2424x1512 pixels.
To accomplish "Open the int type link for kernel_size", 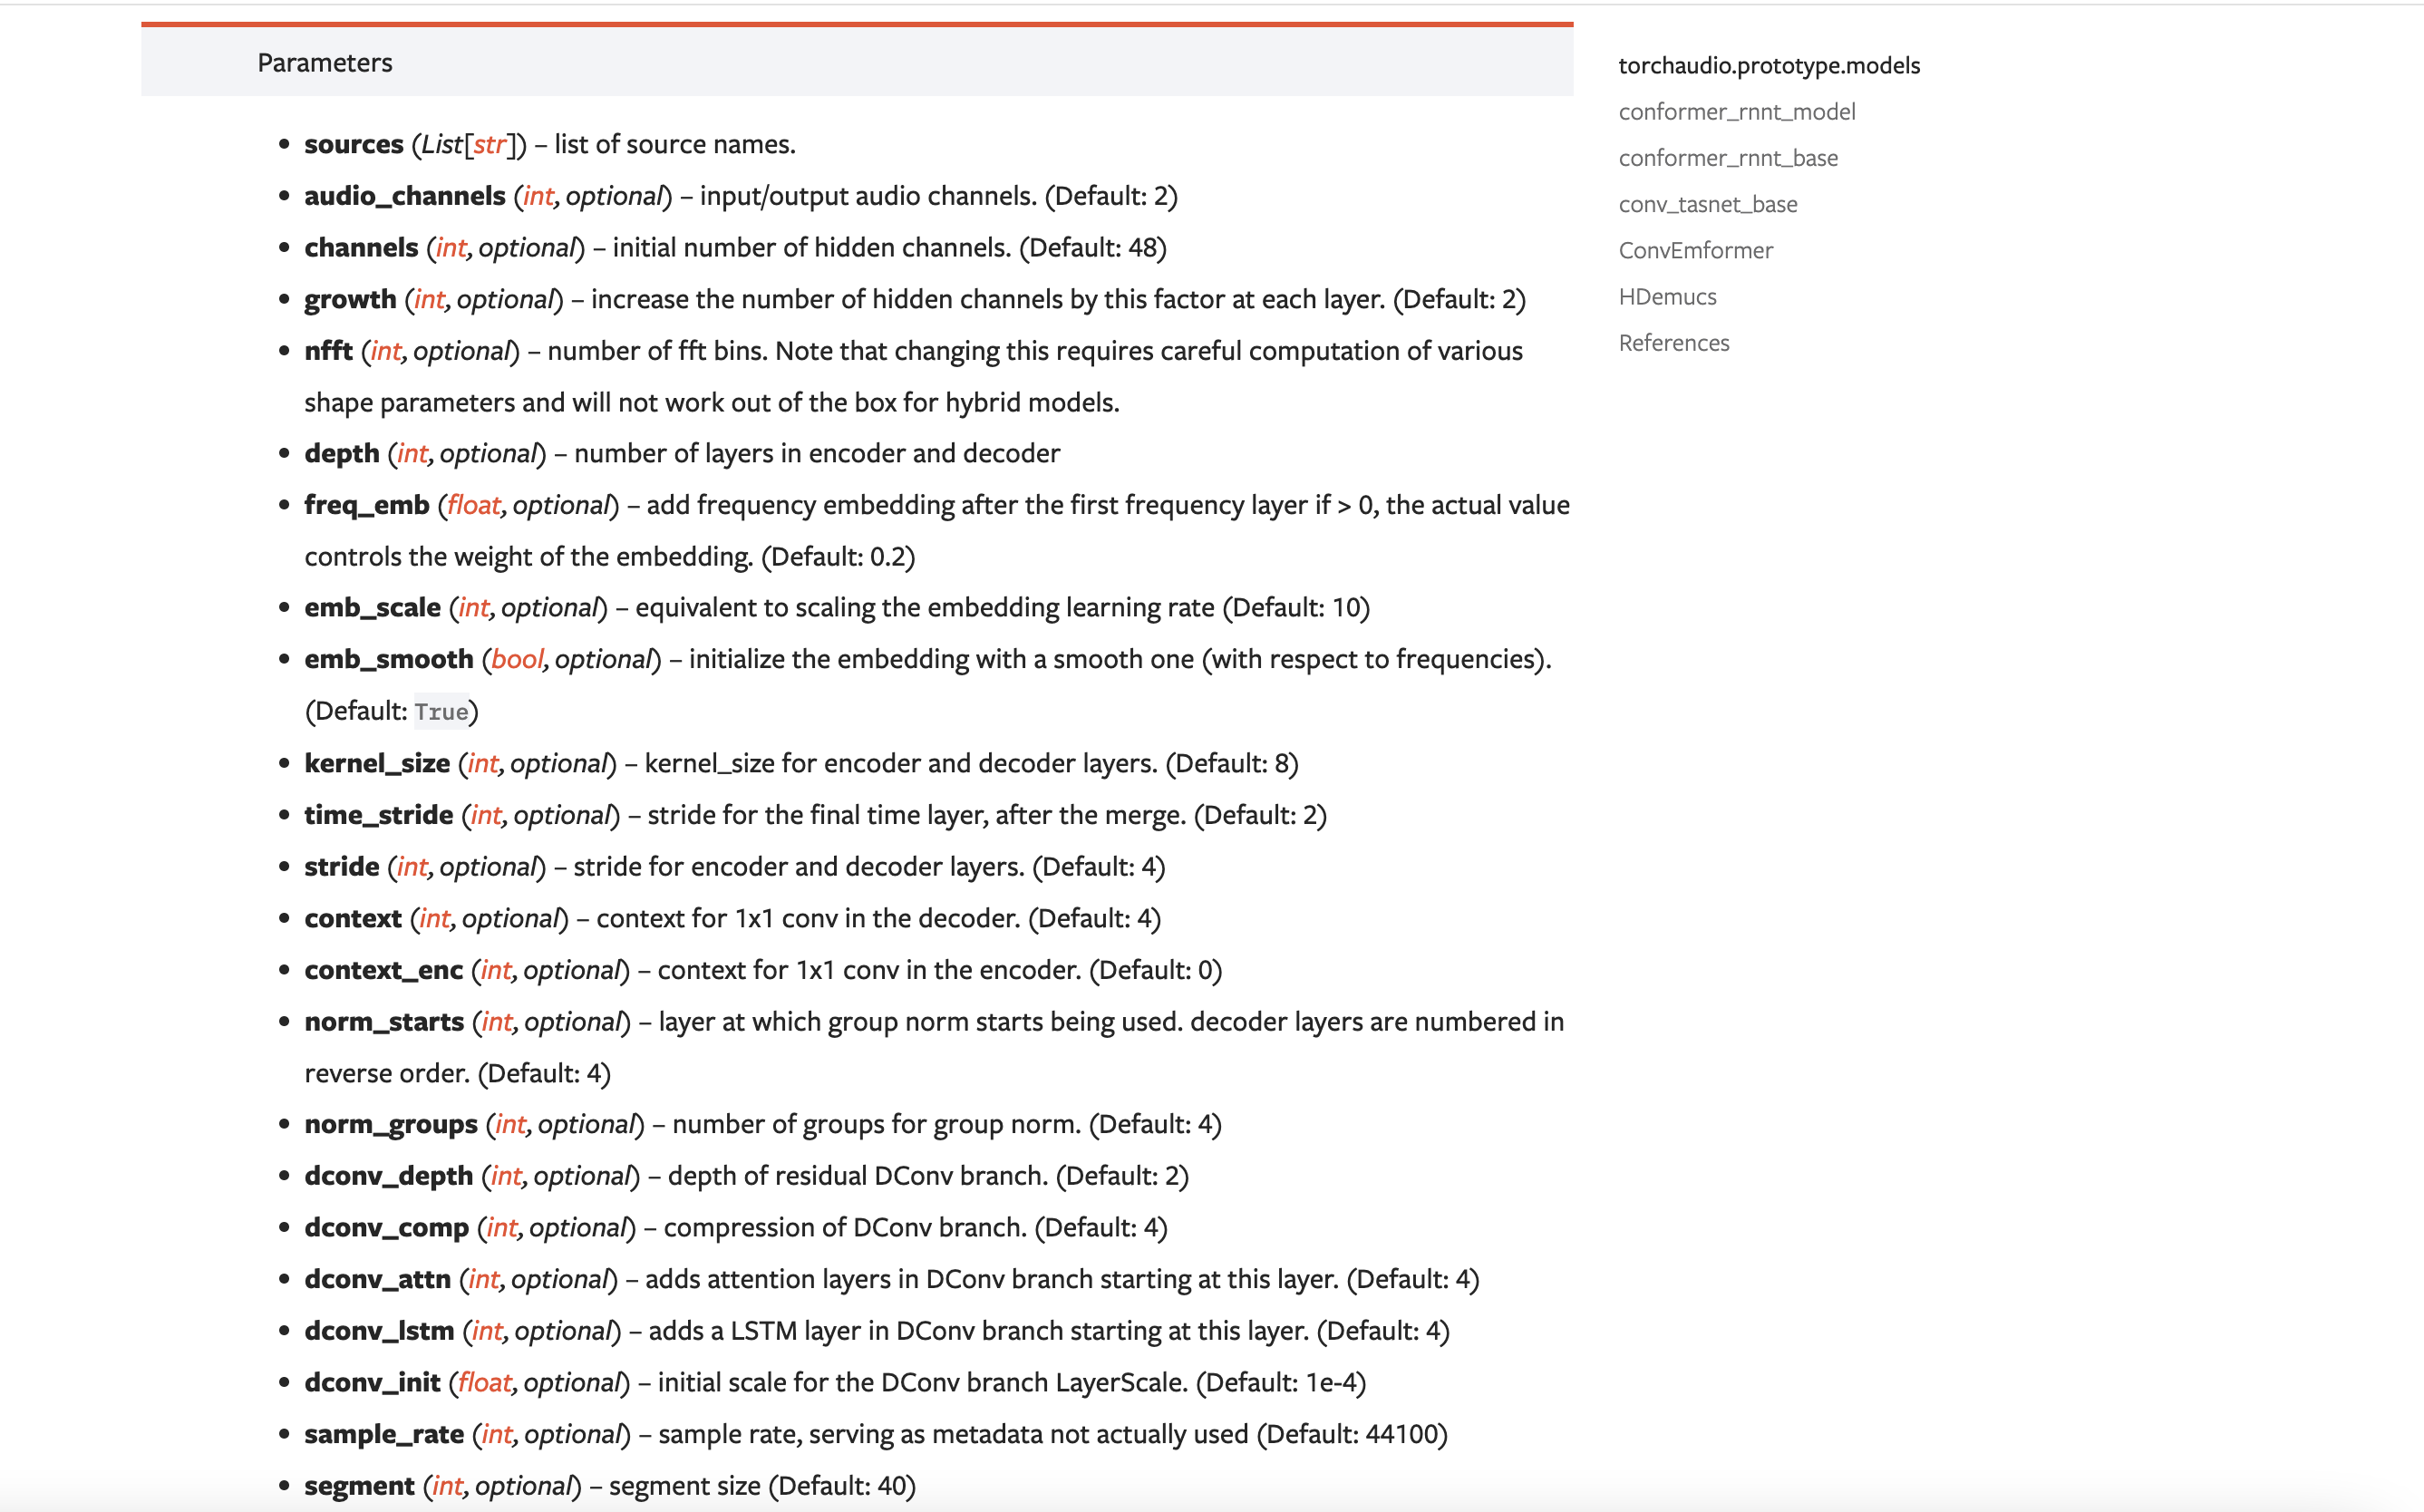I will [x=481, y=762].
